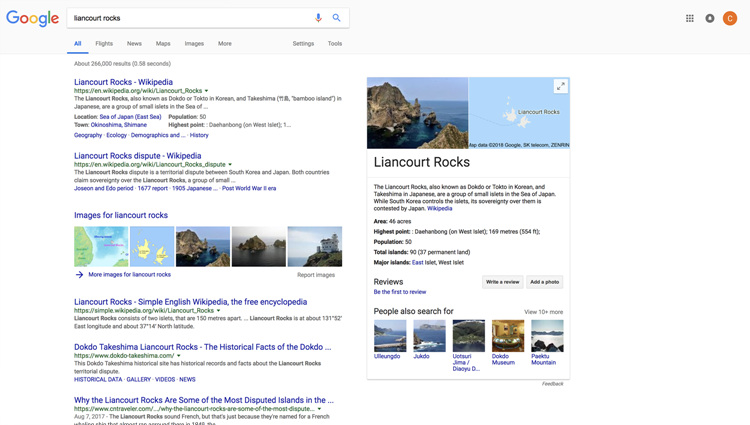Switch to the Images tab
Viewport: 750px width, 425px height.
pyautogui.click(x=194, y=44)
